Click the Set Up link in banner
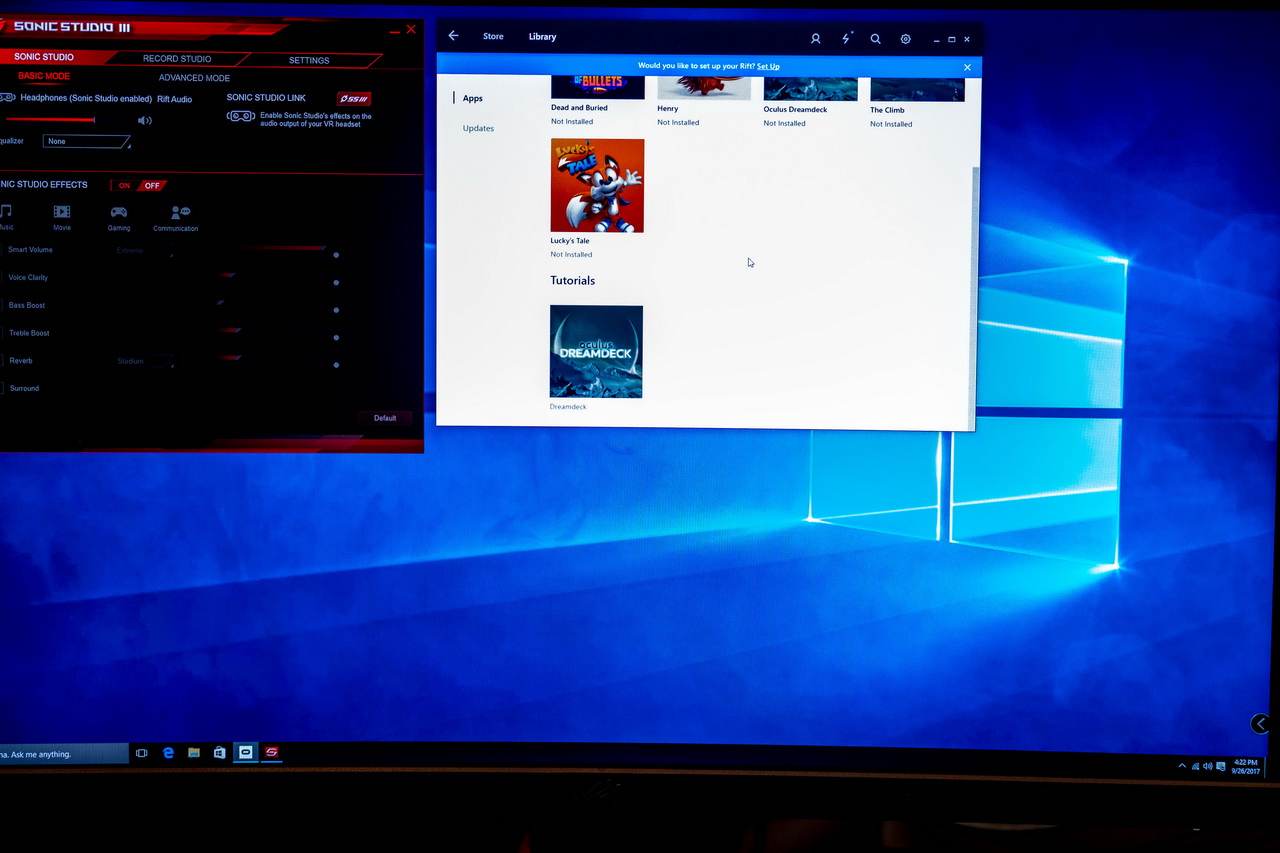 click(768, 67)
